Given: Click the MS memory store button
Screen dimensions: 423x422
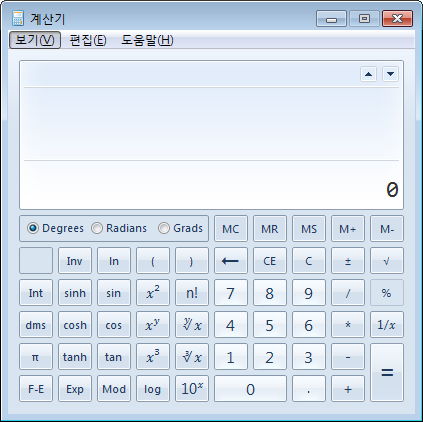Looking at the screenshot, I should (x=309, y=229).
